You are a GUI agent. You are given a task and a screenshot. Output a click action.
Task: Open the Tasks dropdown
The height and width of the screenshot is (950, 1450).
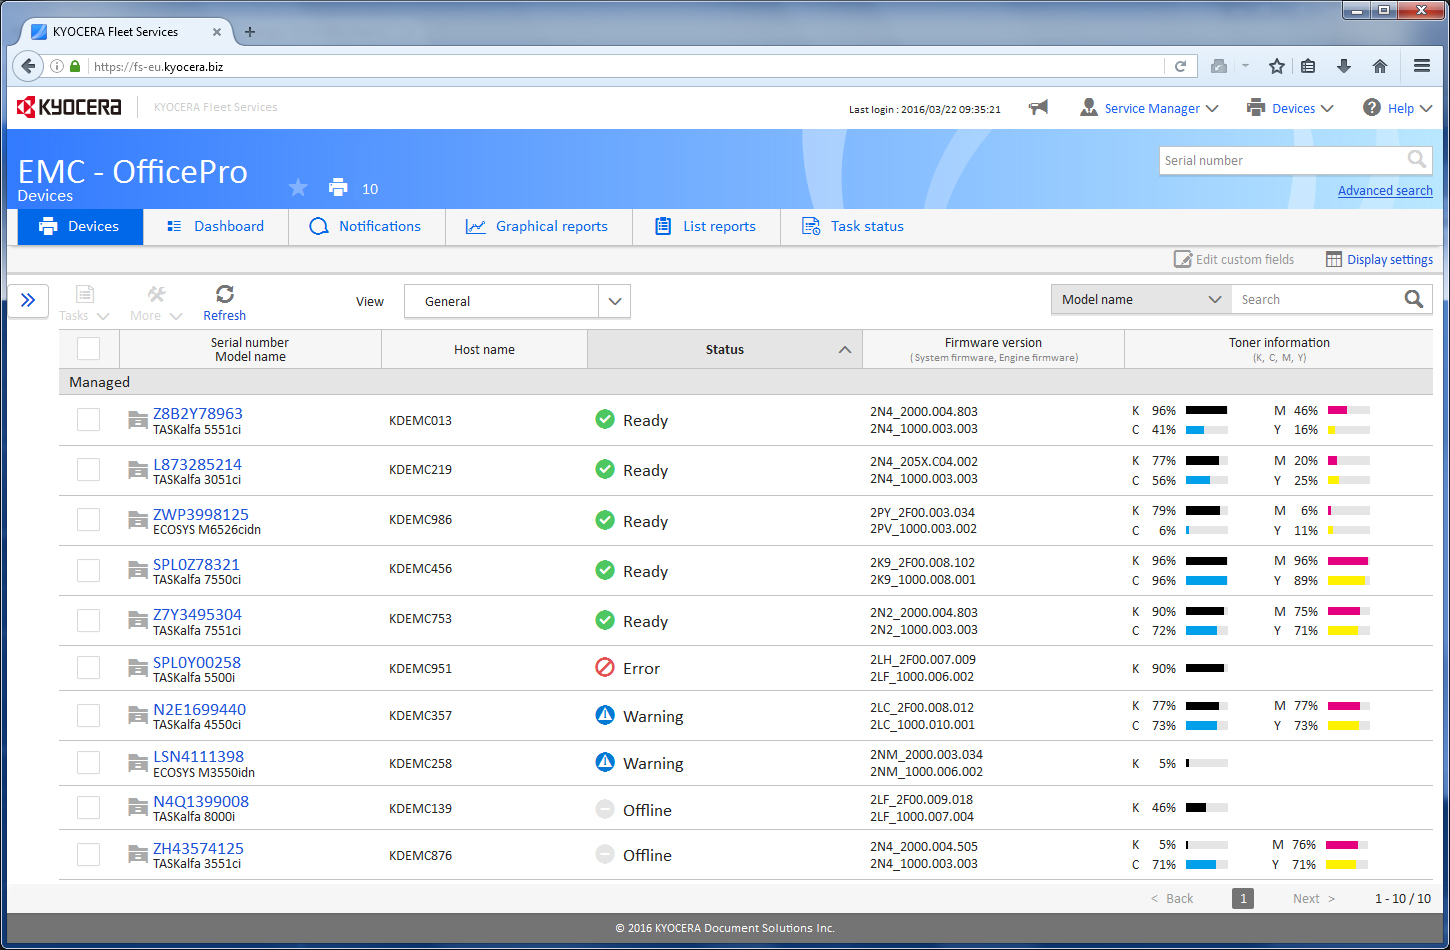[84, 303]
